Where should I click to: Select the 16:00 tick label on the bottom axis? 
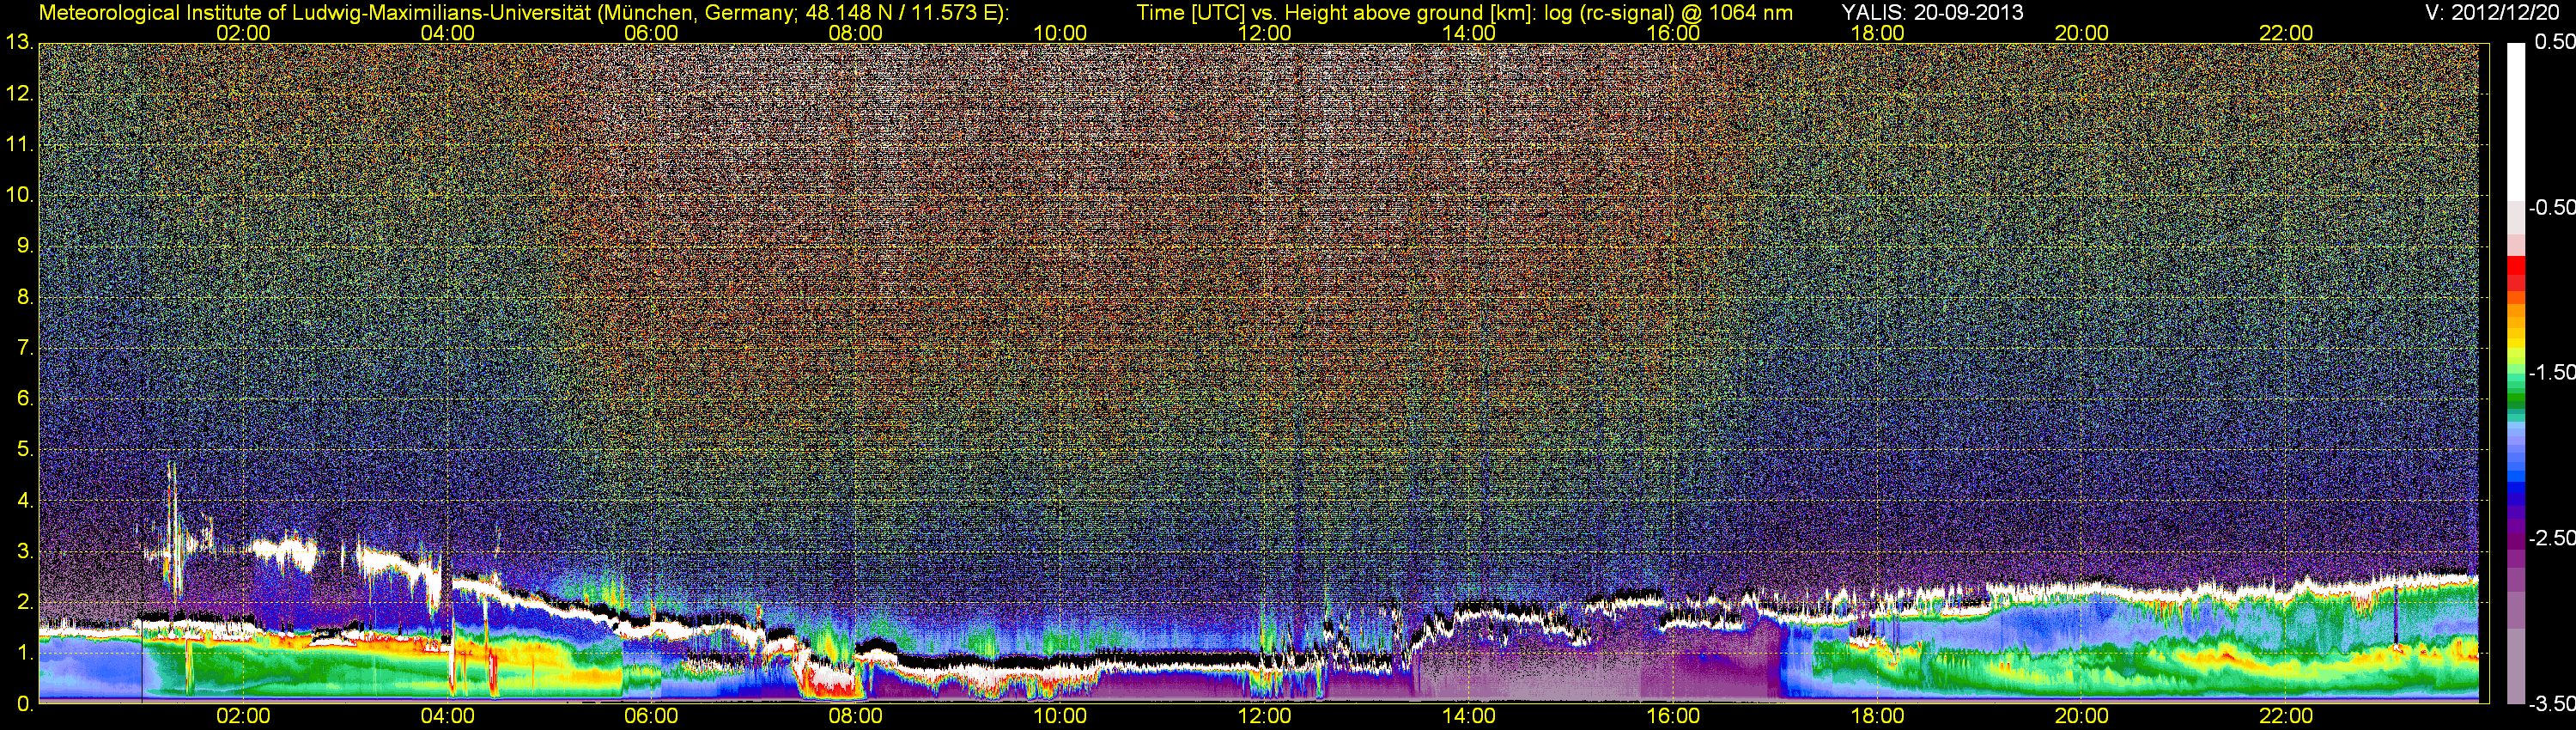1673,716
